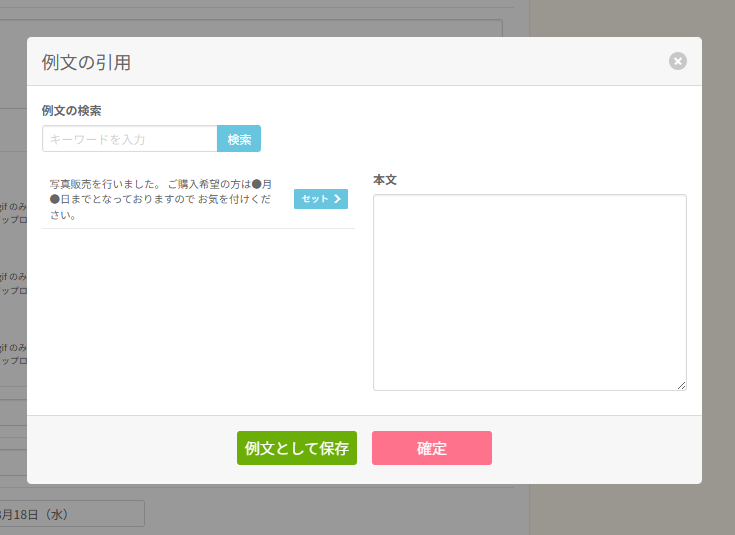Click the pink 確定 button

coord(432,448)
